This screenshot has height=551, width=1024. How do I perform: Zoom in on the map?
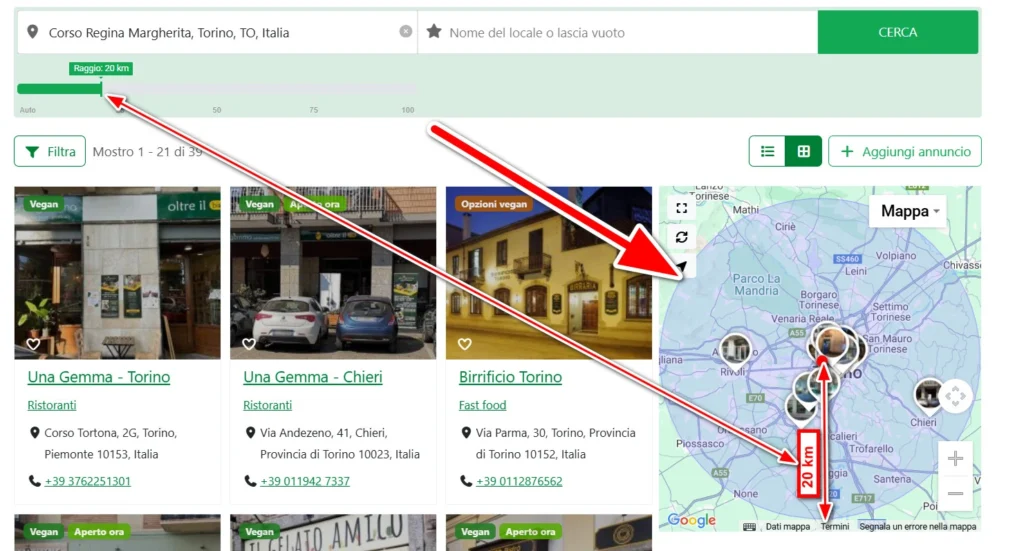[955, 459]
